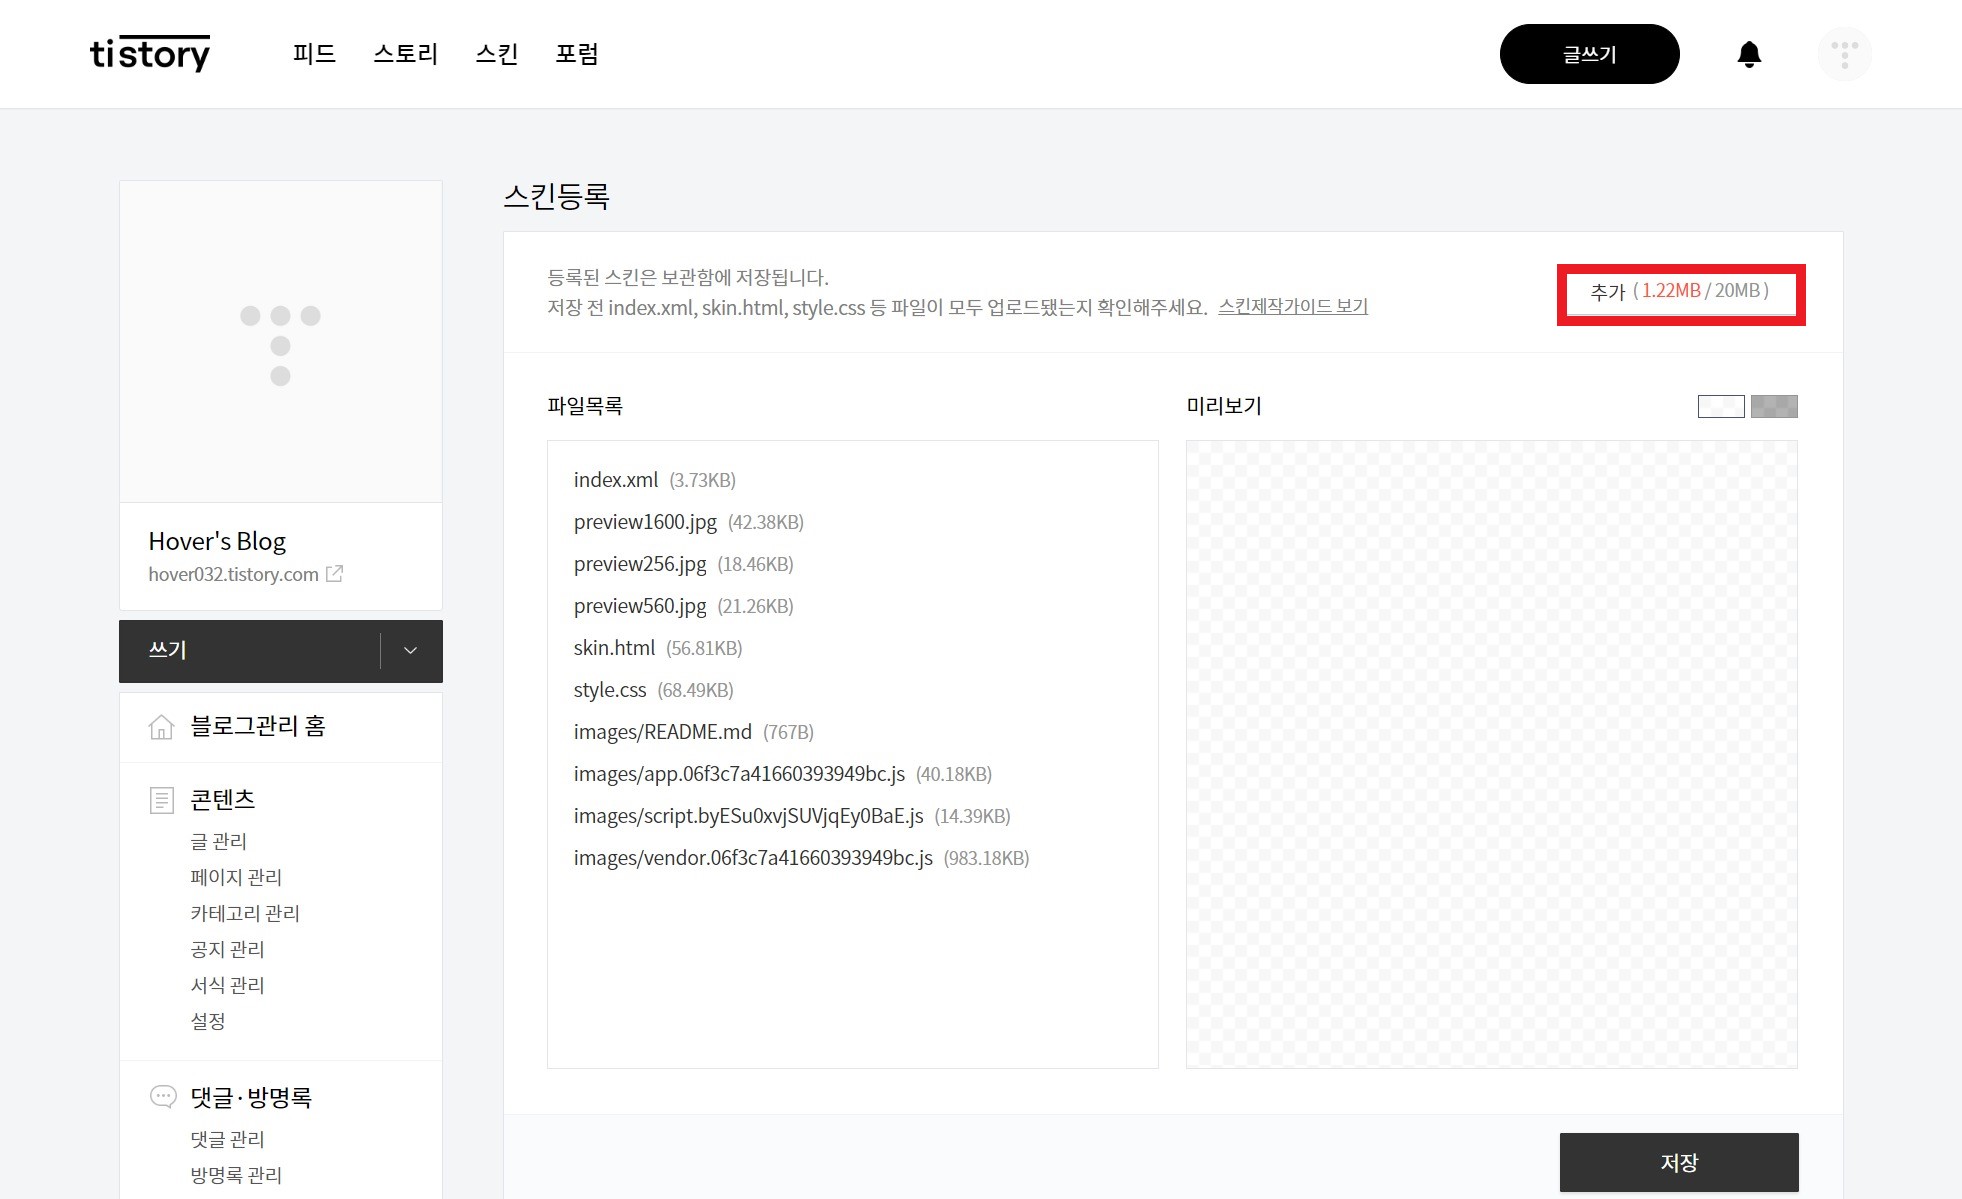1962x1199 pixels.
Task: Click the home icon for 블로그관리 홈
Action: pos(161,727)
